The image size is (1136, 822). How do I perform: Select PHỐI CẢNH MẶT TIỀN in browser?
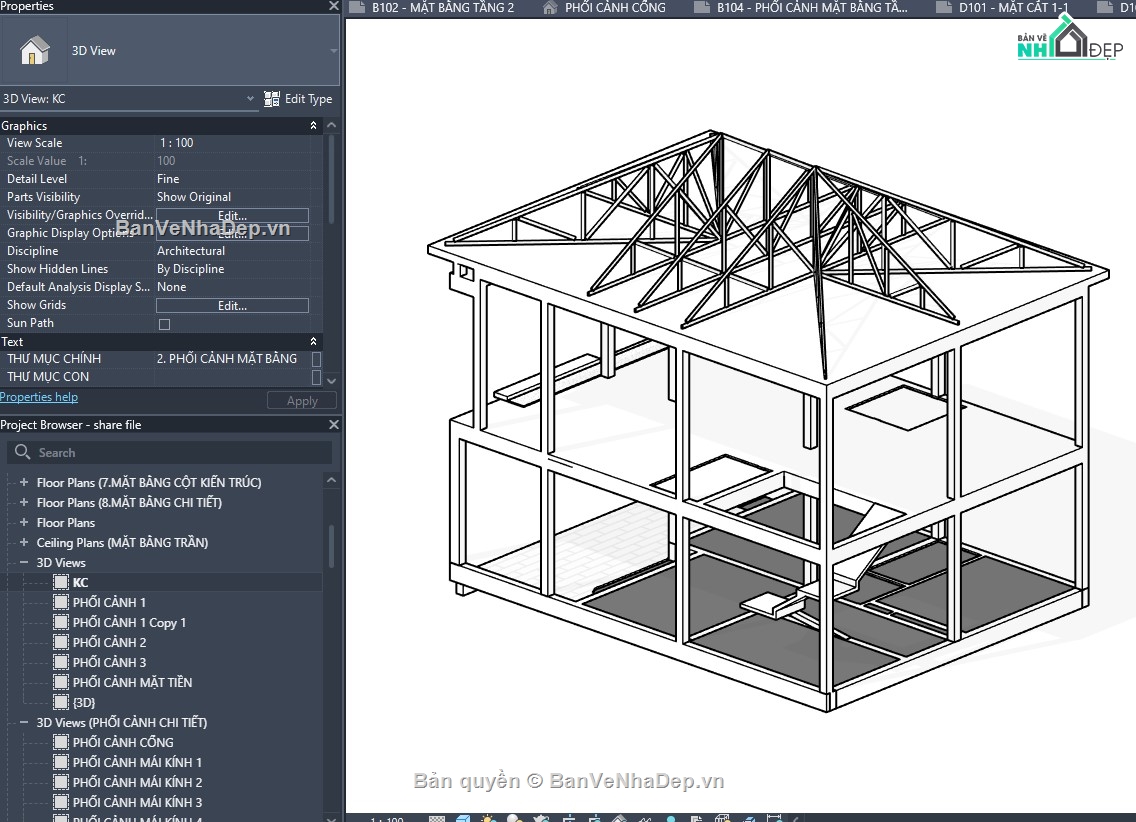[132, 682]
